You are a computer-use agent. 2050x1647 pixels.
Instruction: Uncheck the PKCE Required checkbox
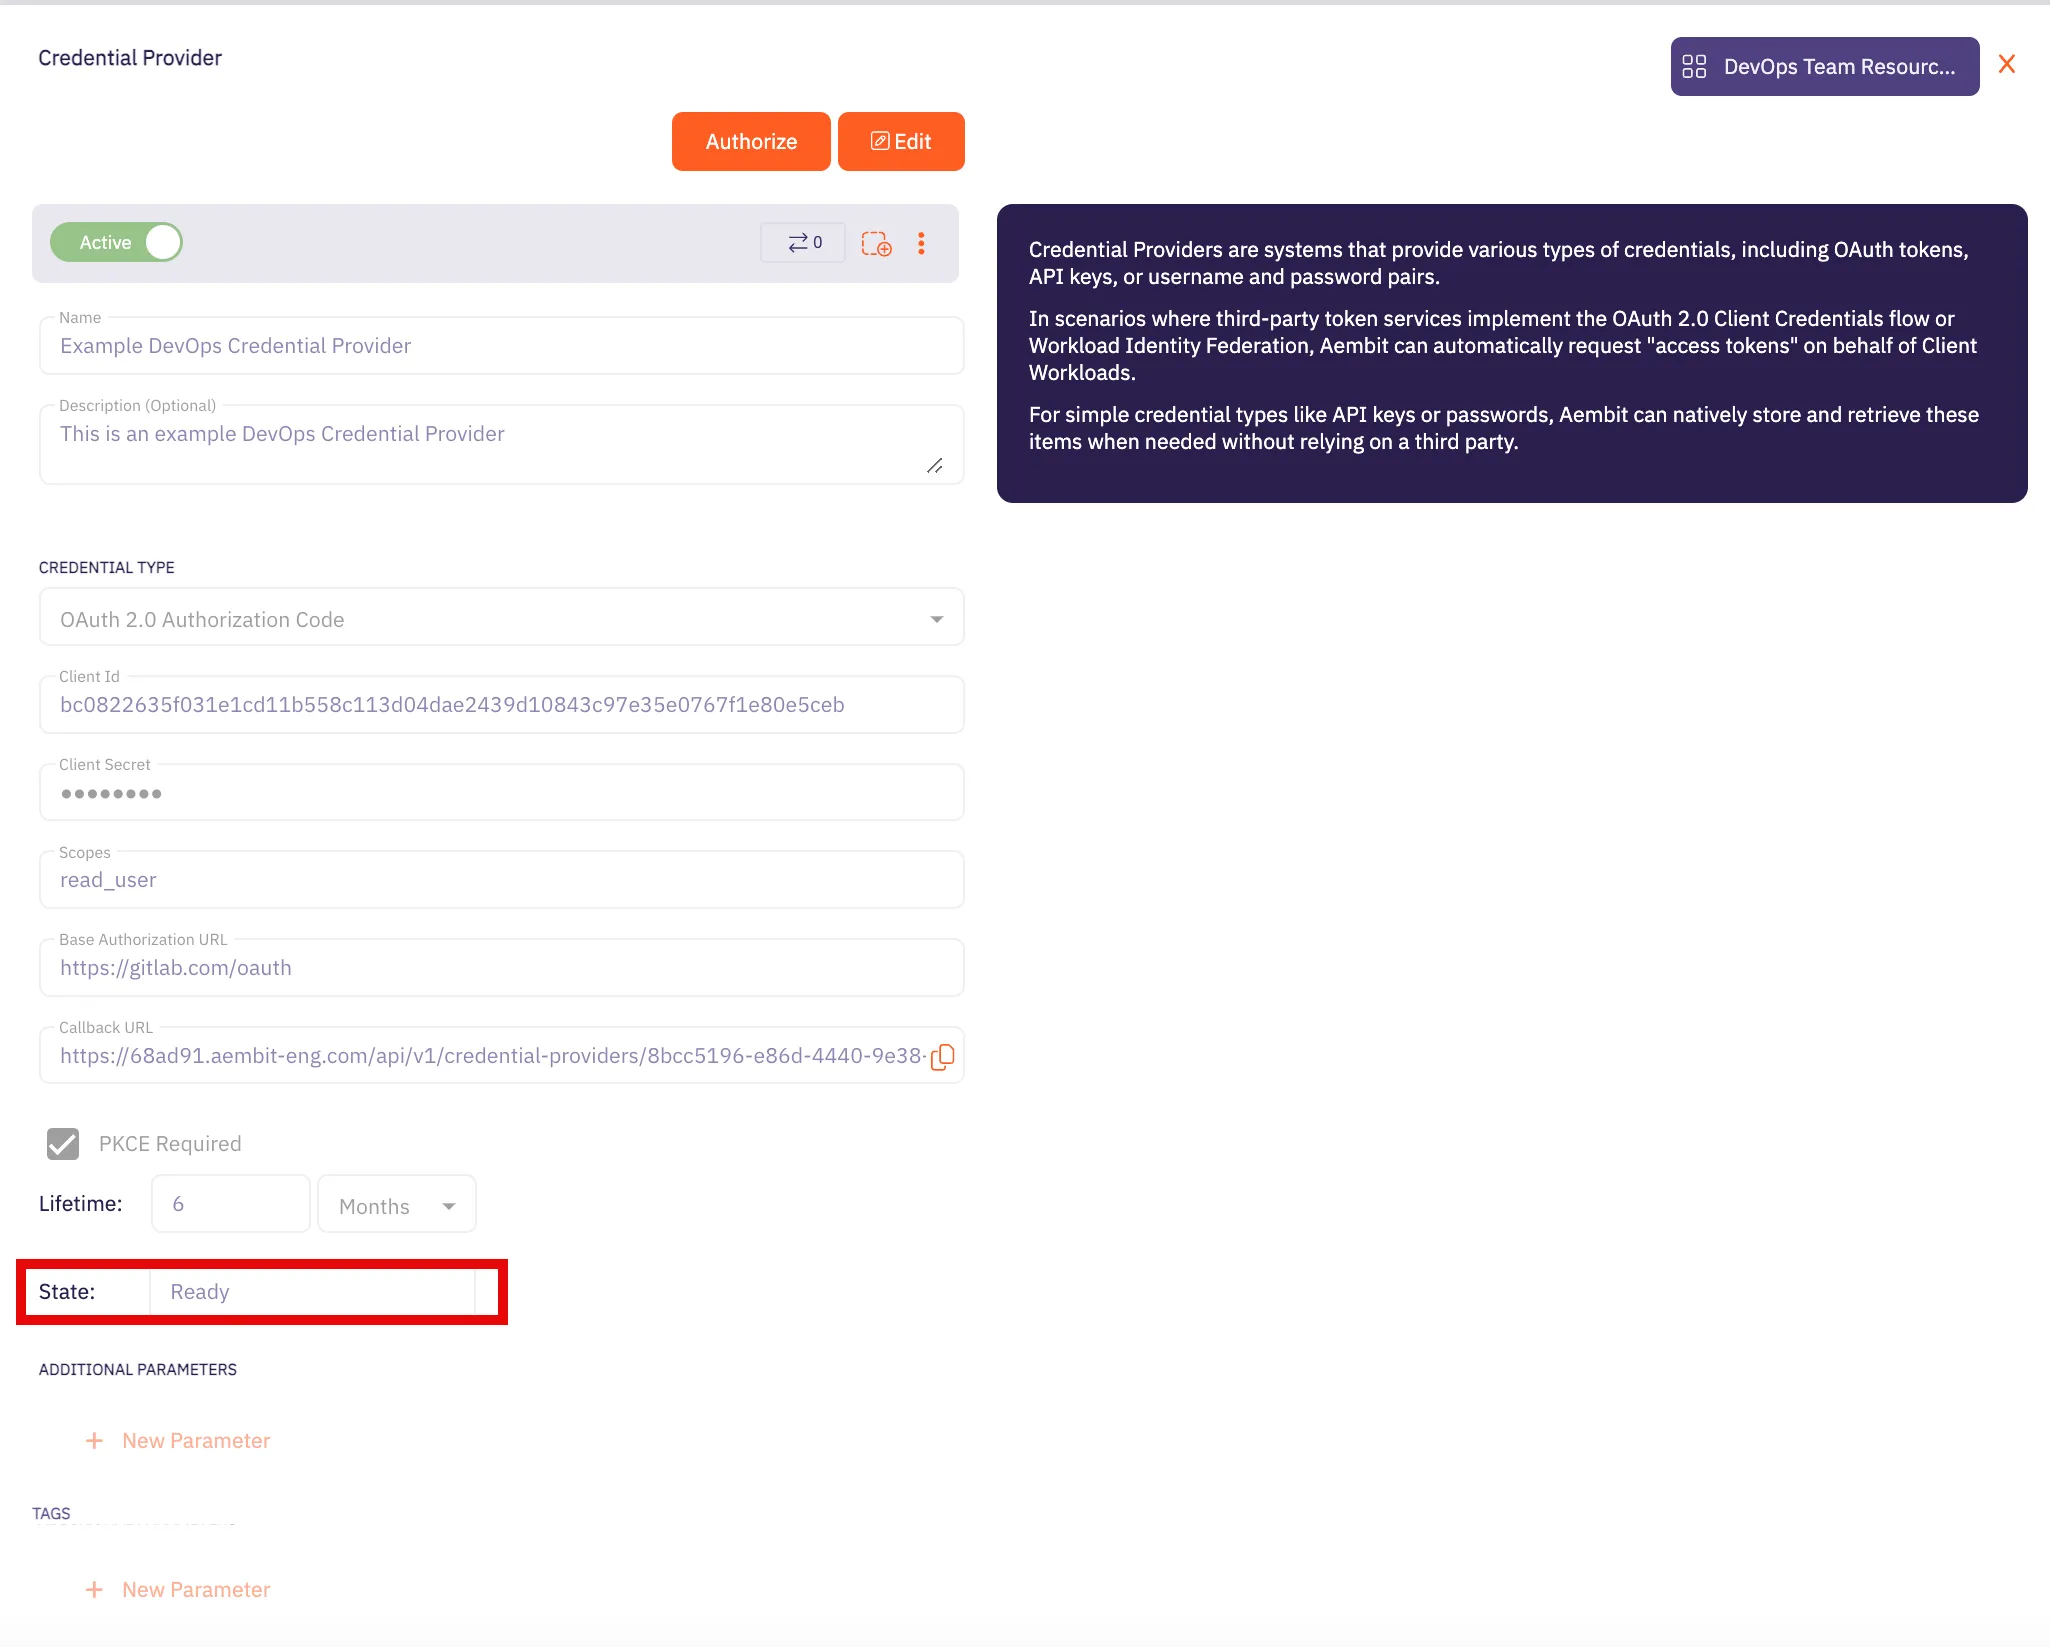[x=63, y=1143]
